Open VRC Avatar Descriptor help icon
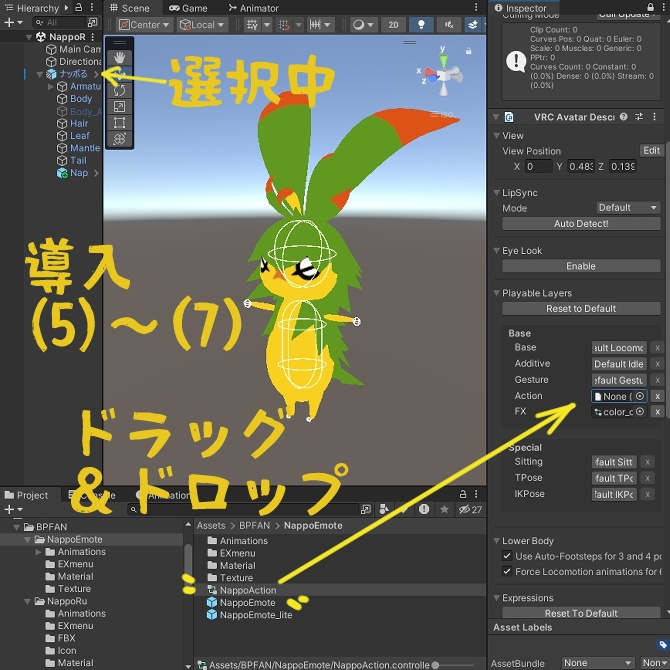The width and height of the screenshot is (670, 670). click(x=624, y=117)
